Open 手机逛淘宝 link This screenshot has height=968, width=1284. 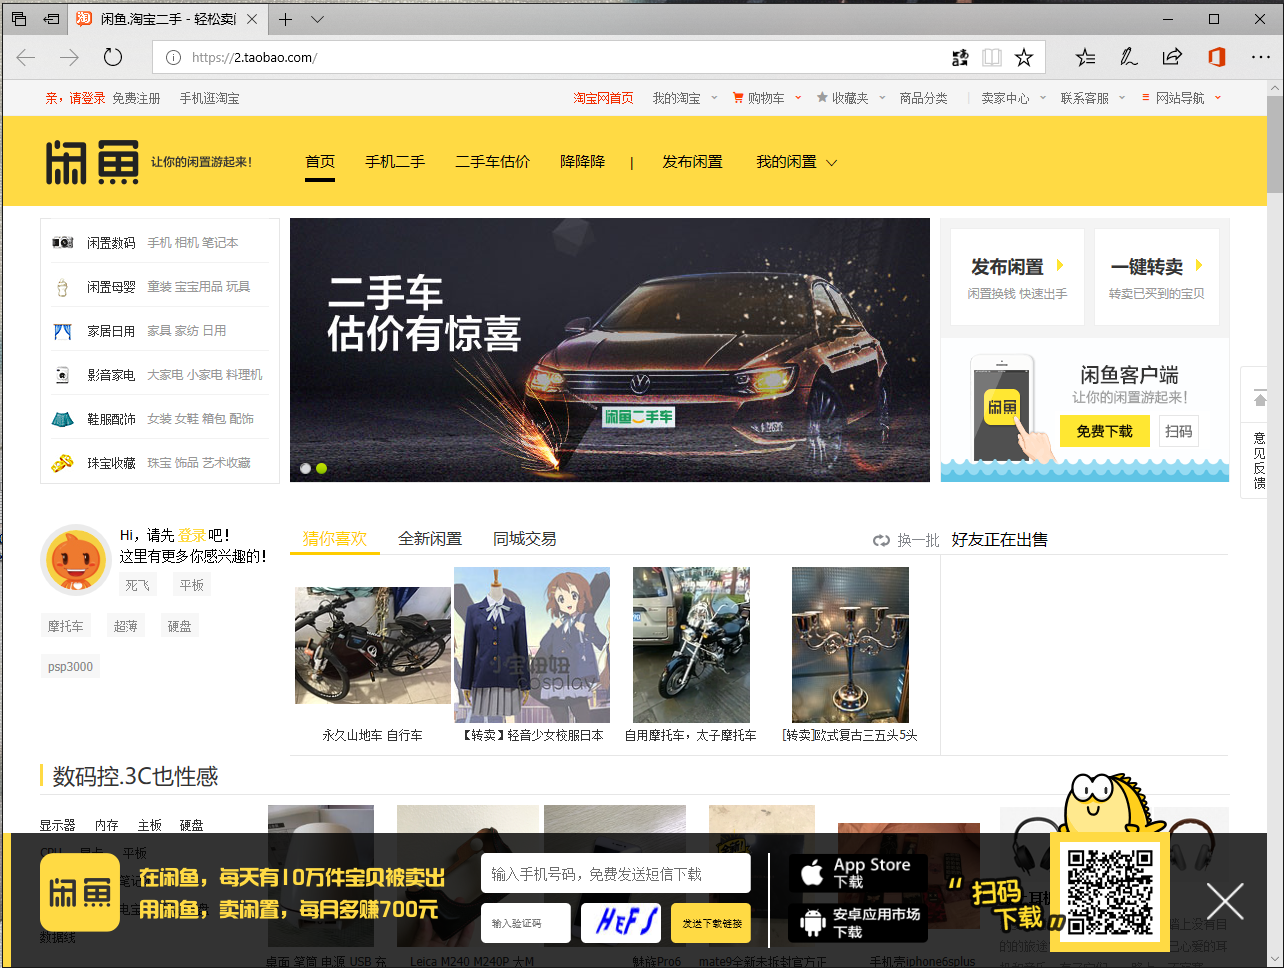pos(209,98)
